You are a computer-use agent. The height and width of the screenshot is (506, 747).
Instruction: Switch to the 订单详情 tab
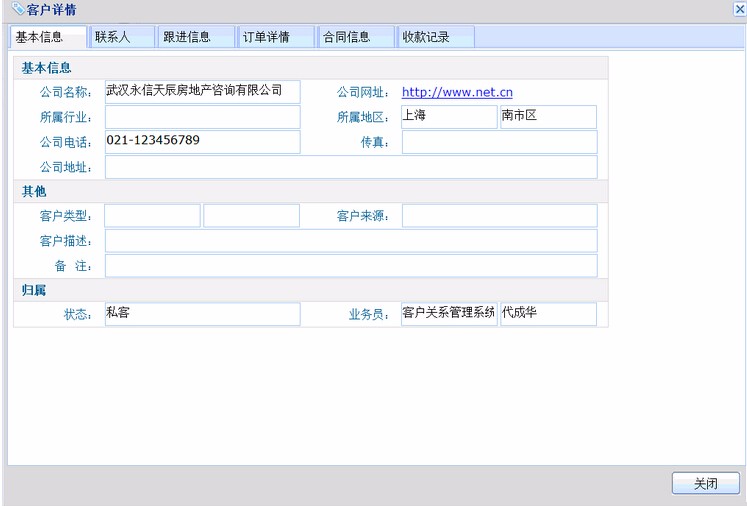pyautogui.click(x=276, y=37)
